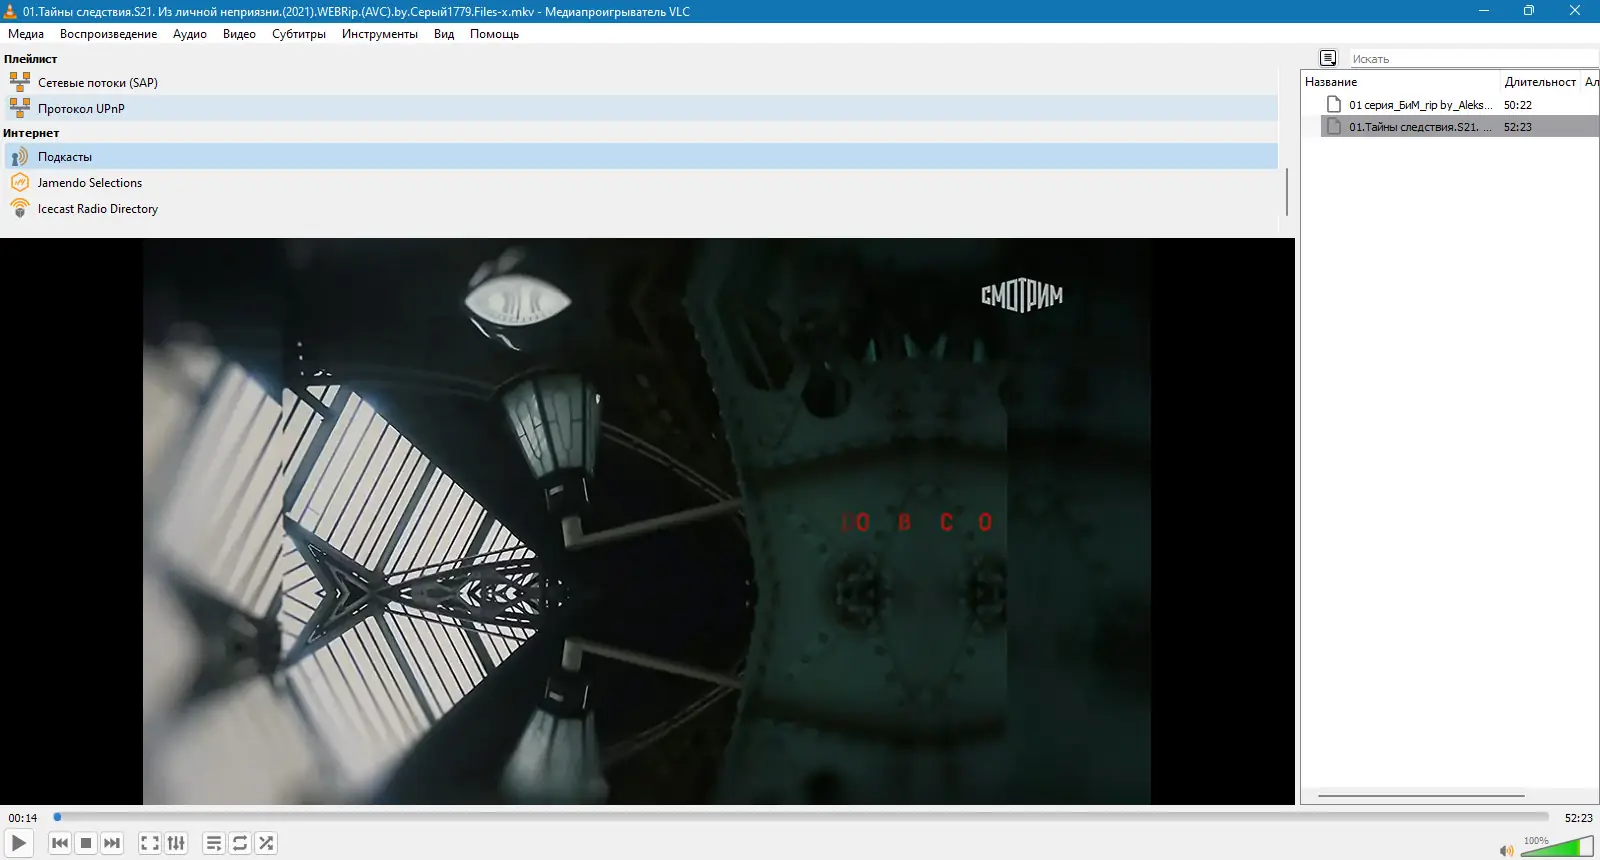Open the Видео menu
The image size is (1600, 860).
(x=239, y=34)
